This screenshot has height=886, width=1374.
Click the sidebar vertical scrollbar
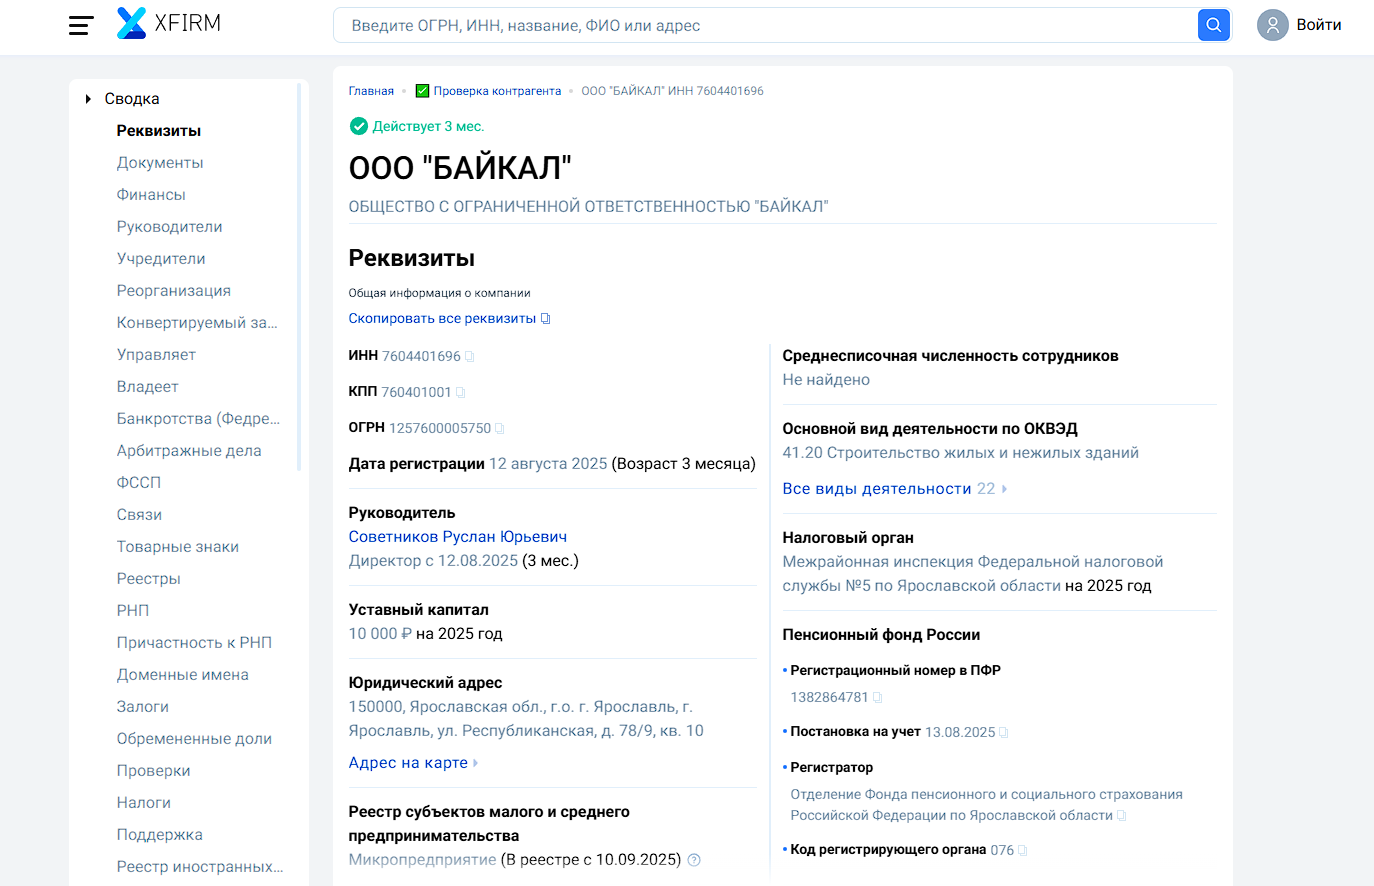click(x=299, y=276)
